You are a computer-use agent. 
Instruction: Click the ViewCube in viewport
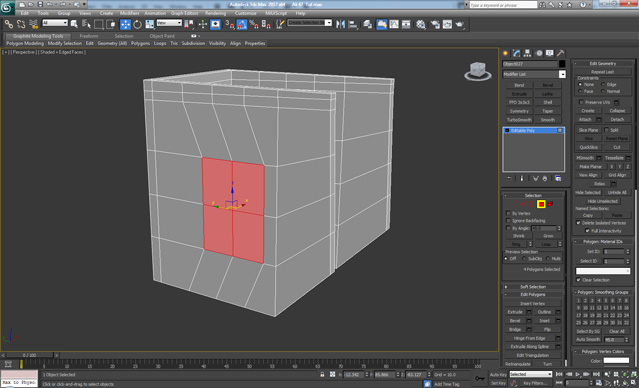tap(478, 71)
